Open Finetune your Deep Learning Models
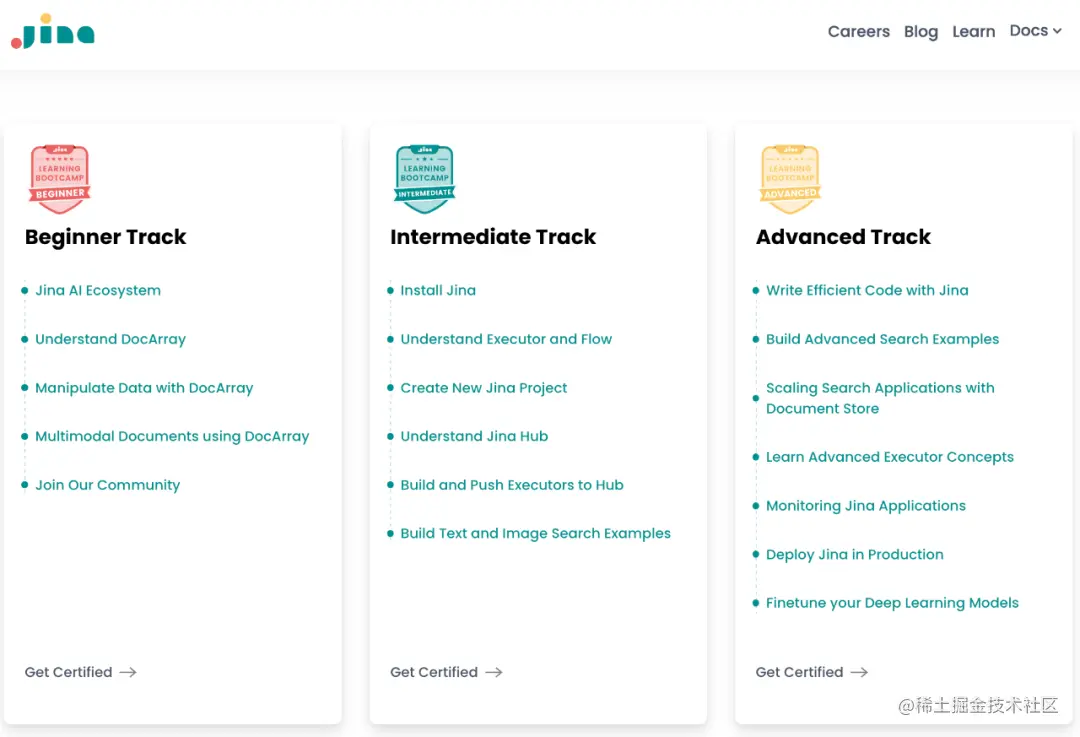 [892, 603]
